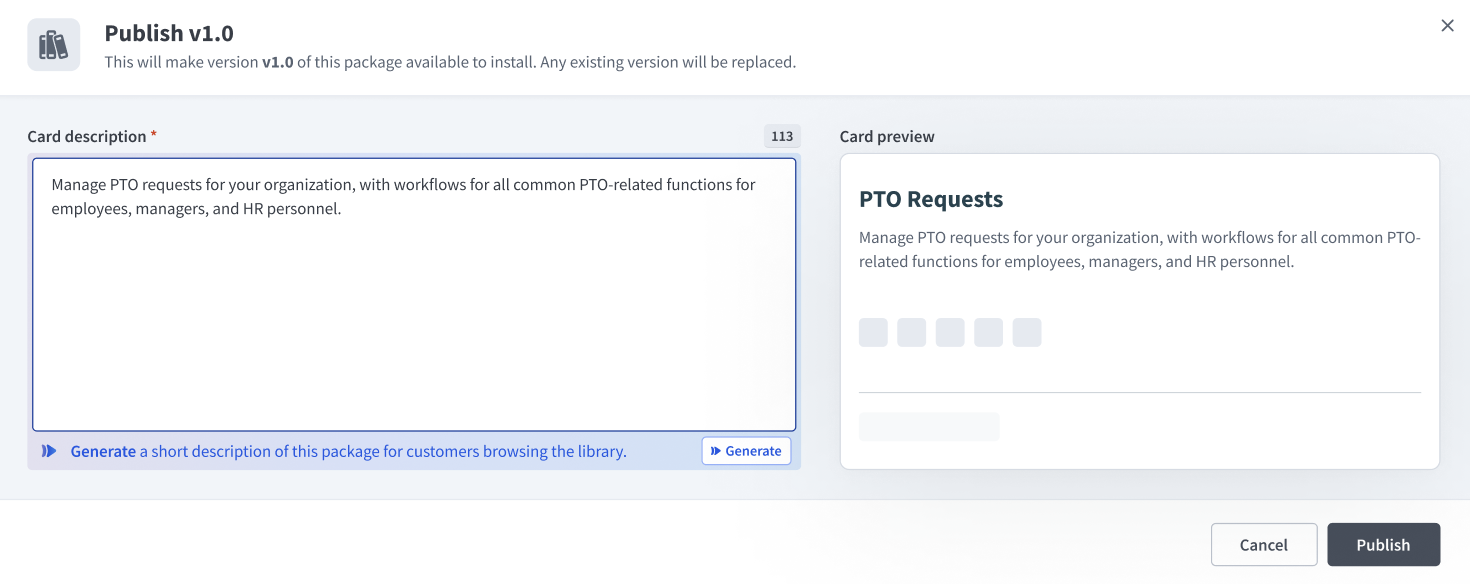Click the third placeholder icon square in preview
This screenshot has height=584, width=1470.
pyautogui.click(x=950, y=333)
